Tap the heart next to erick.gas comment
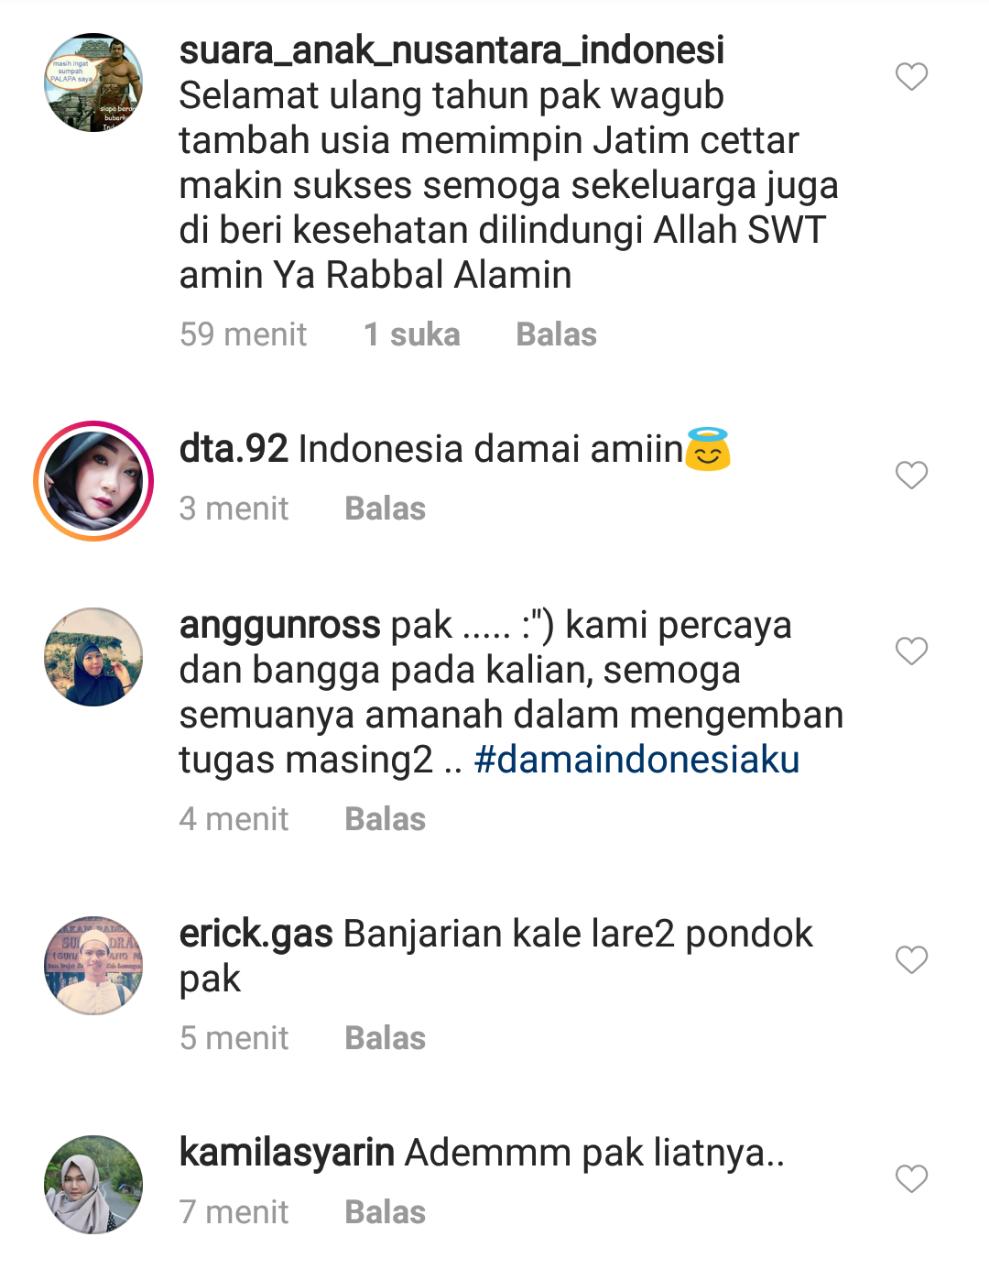 click(x=911, y=960)
